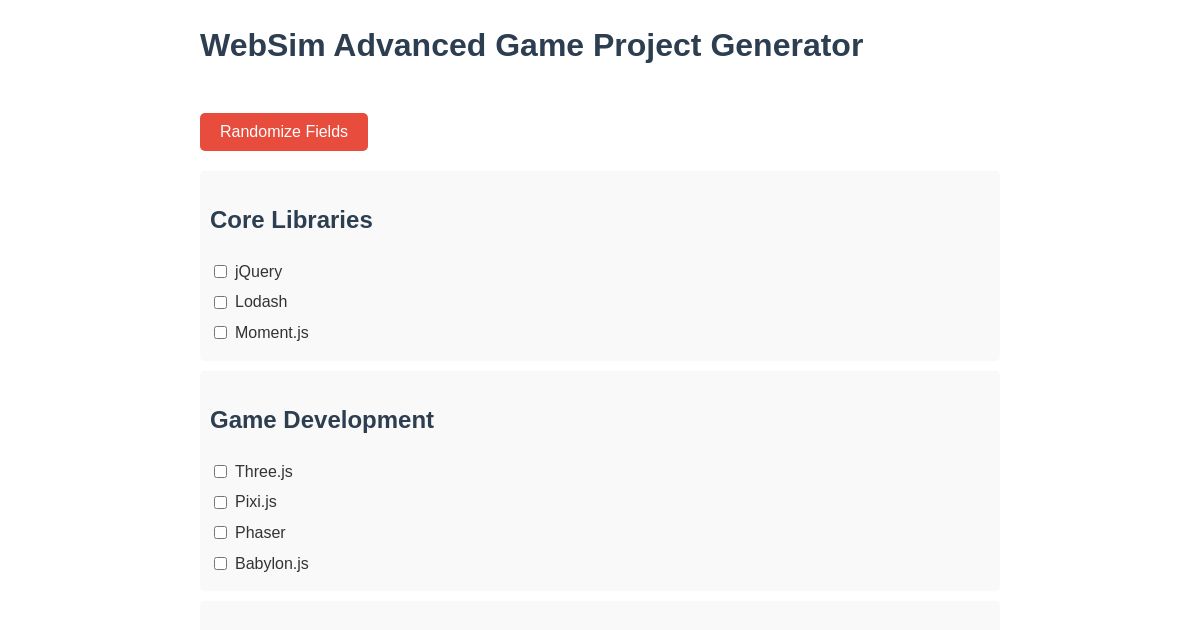The height and width of the screenshot is (630, 1200).
Task: Check the Pixi.js library
Action: coord(220,502)
